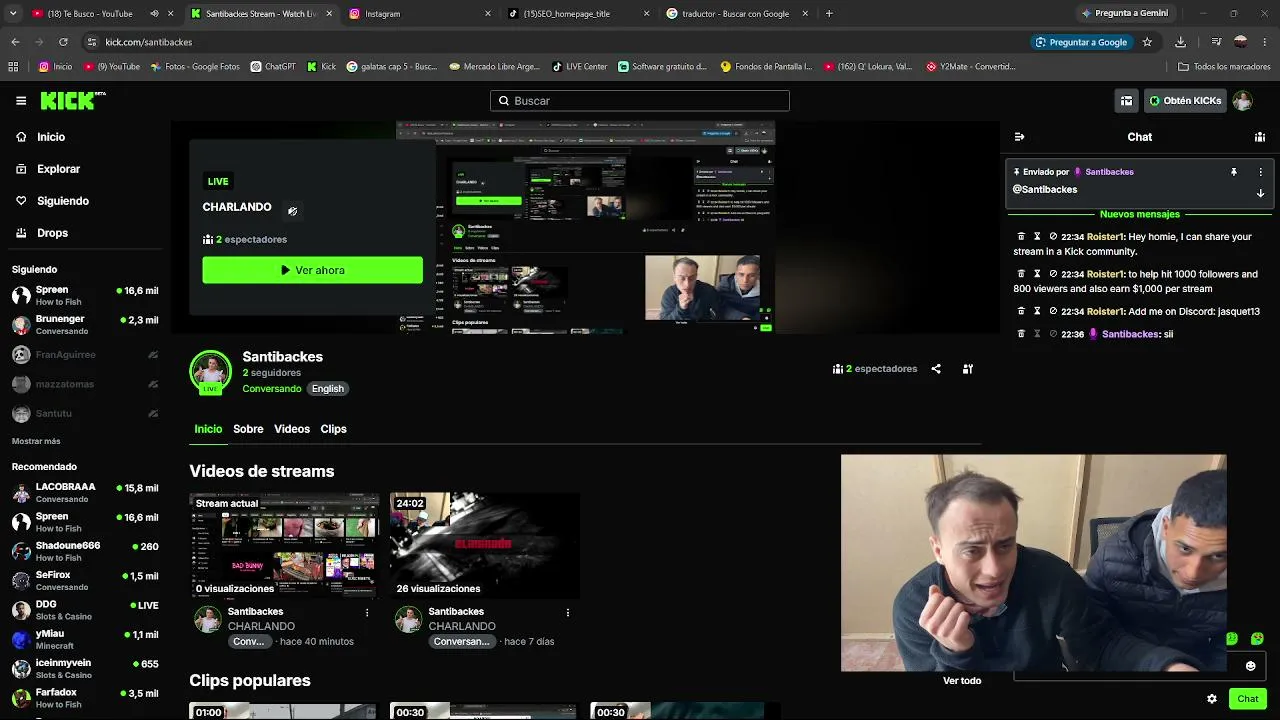Click the Ver ahora button
The image size is (1280, 720).
312,270
